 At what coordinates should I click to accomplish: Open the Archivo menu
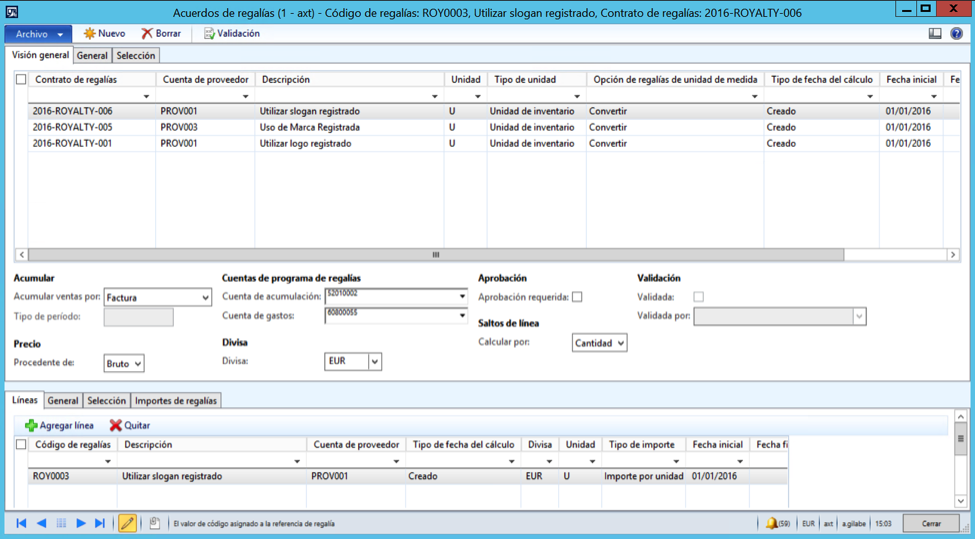pos(39,34)
